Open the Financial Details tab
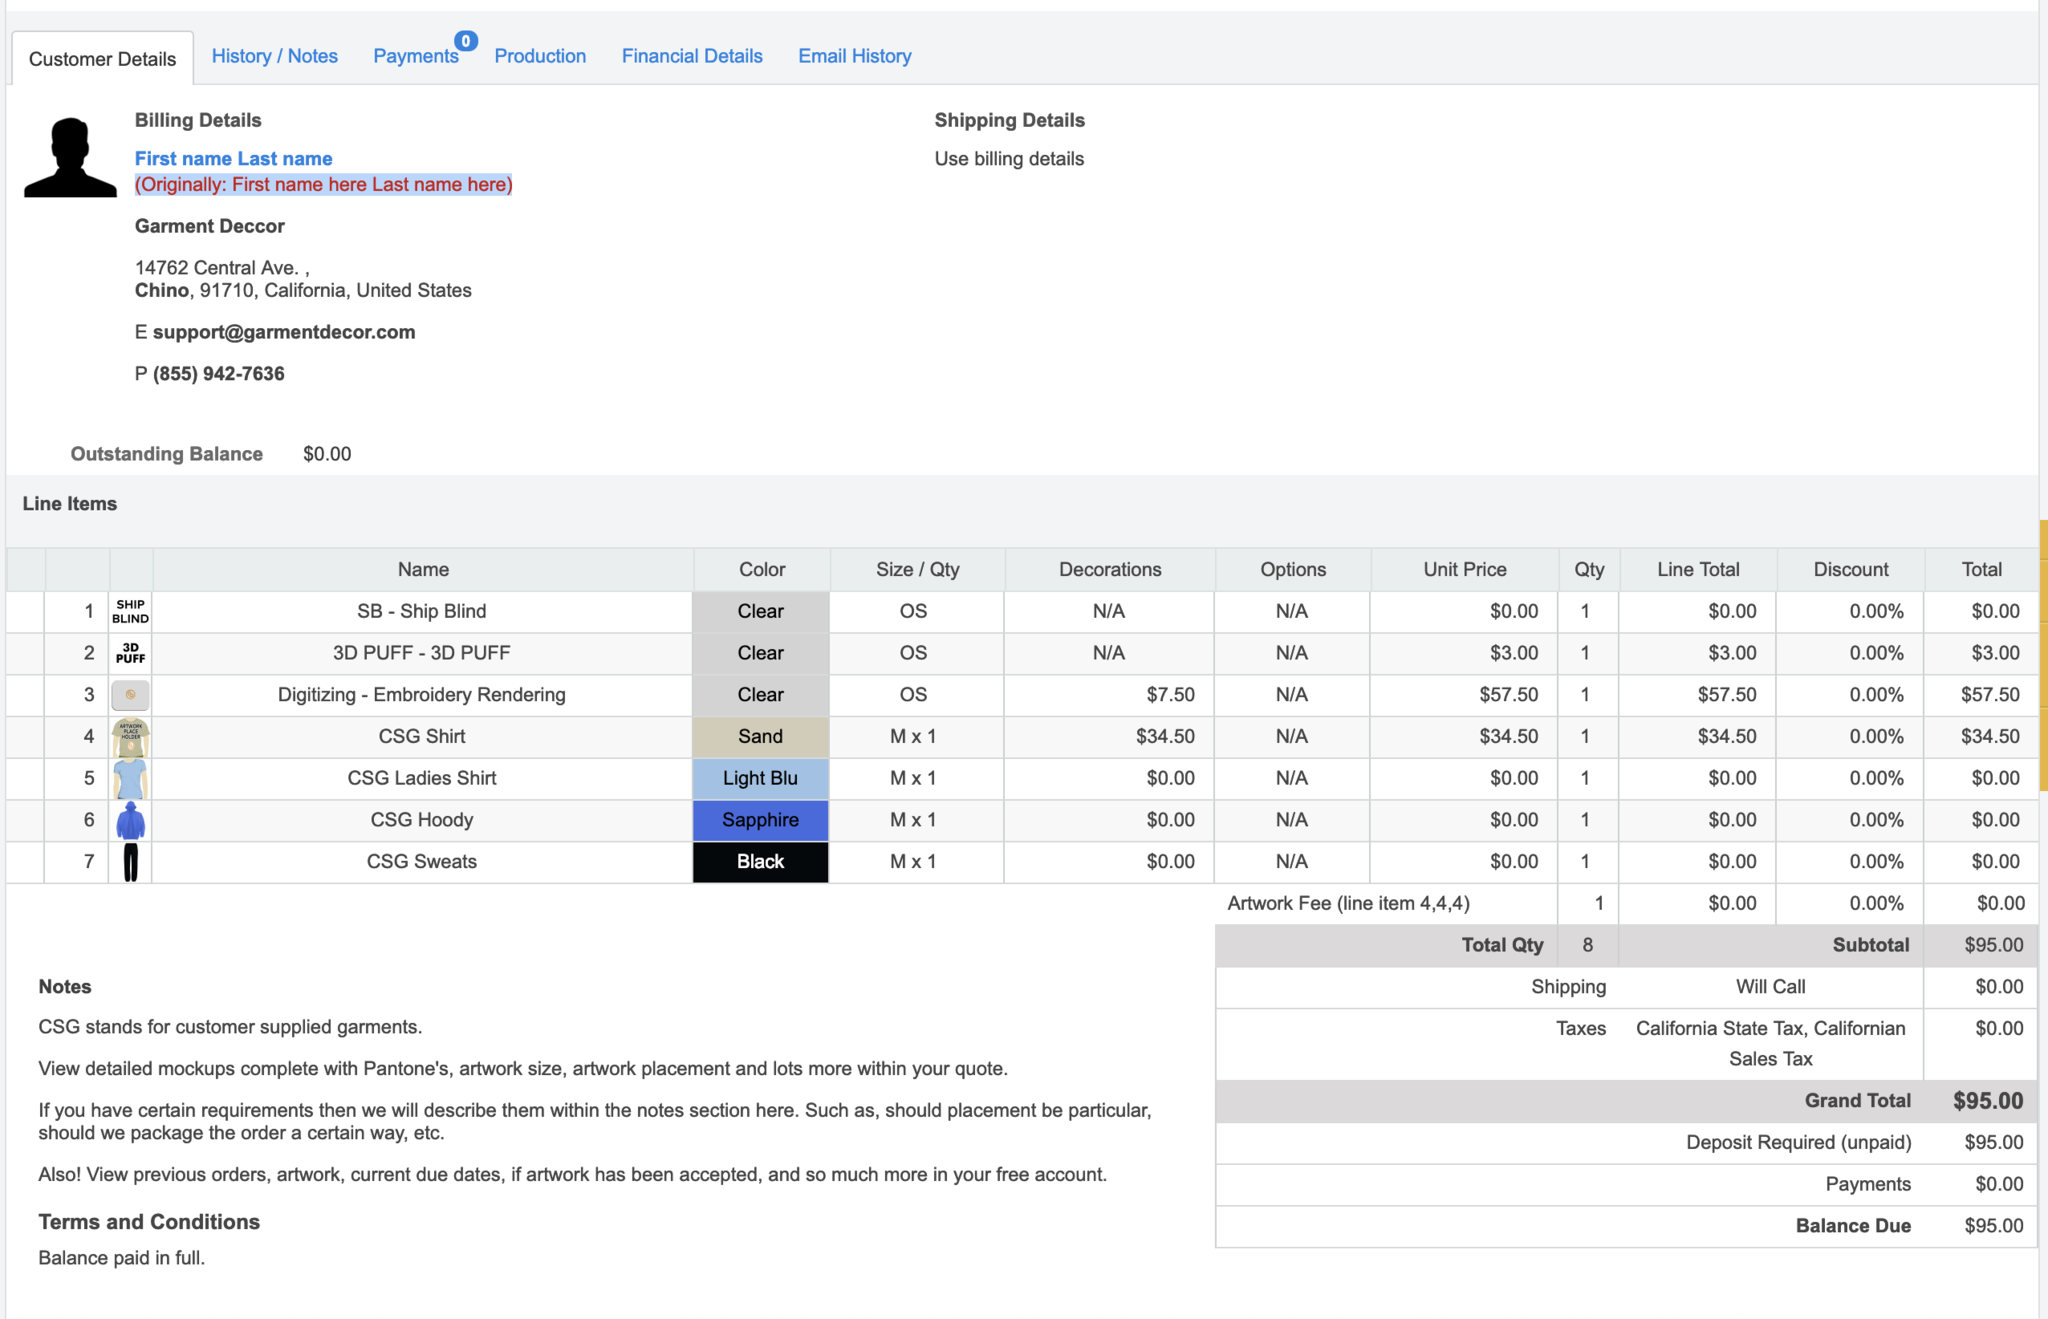Image resolution: width=2048 pixels, height=1319 pixels. 692,56
